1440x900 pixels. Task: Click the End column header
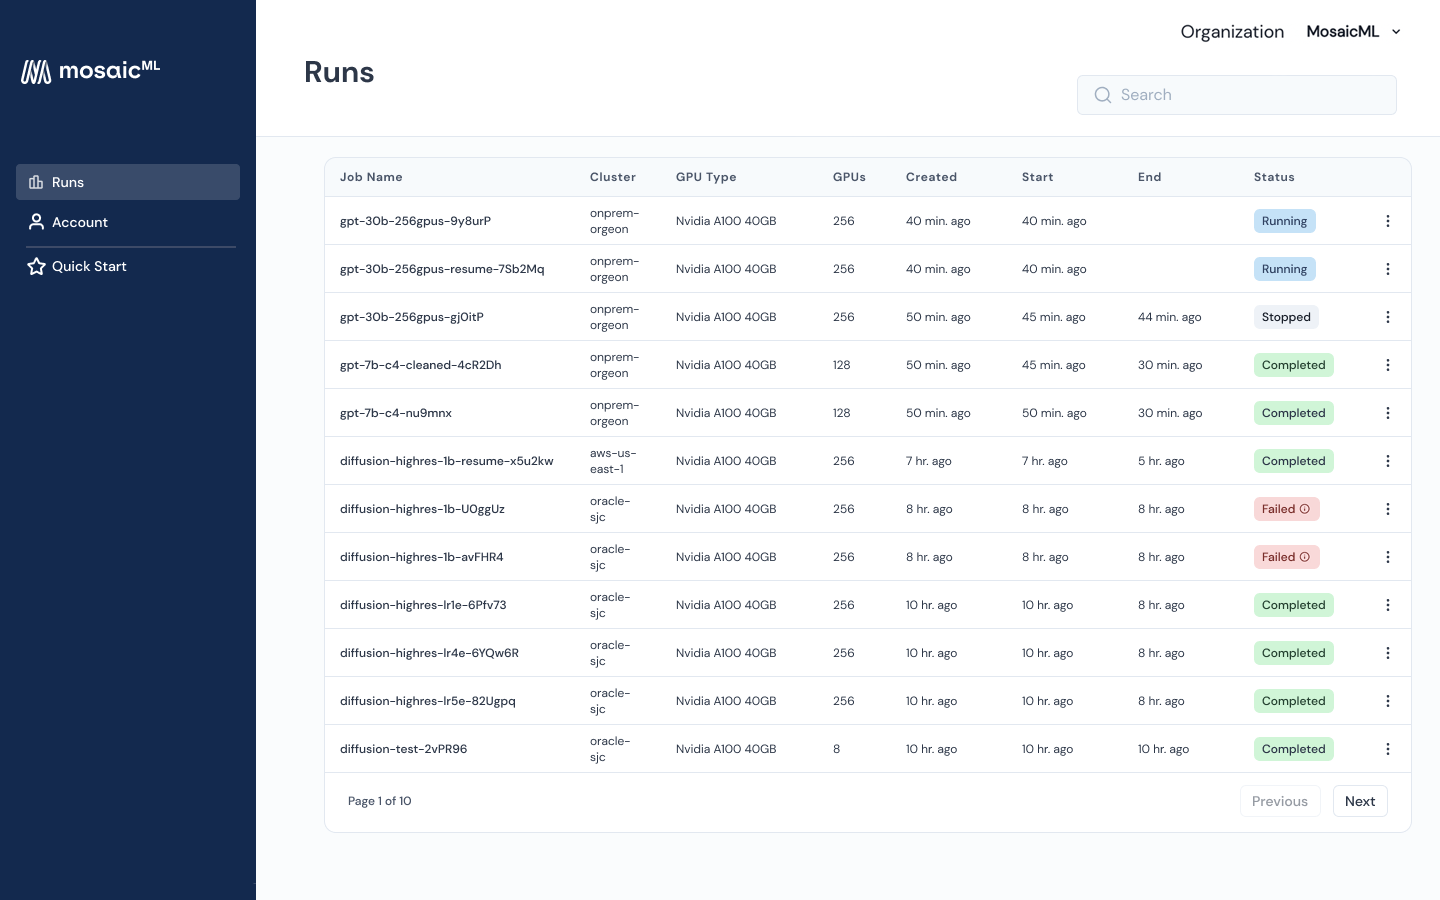point(1149,177)
